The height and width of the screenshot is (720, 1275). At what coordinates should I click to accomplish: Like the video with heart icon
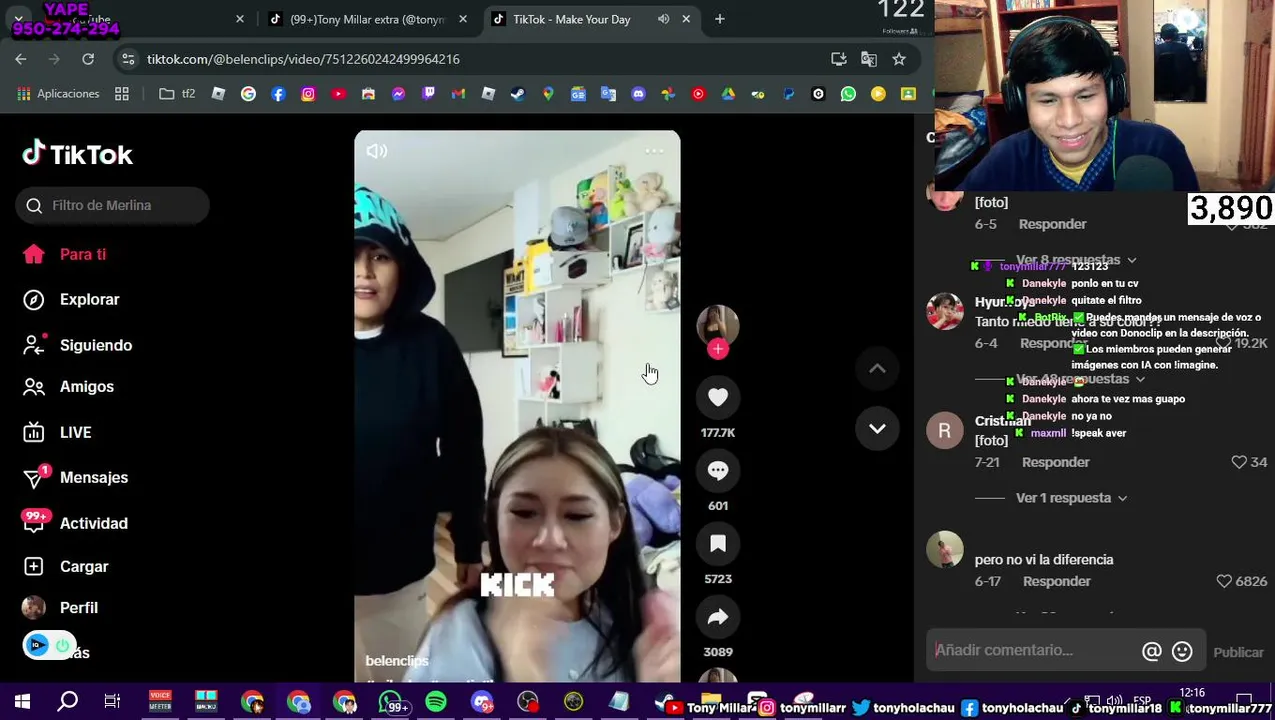click(718, 397)
